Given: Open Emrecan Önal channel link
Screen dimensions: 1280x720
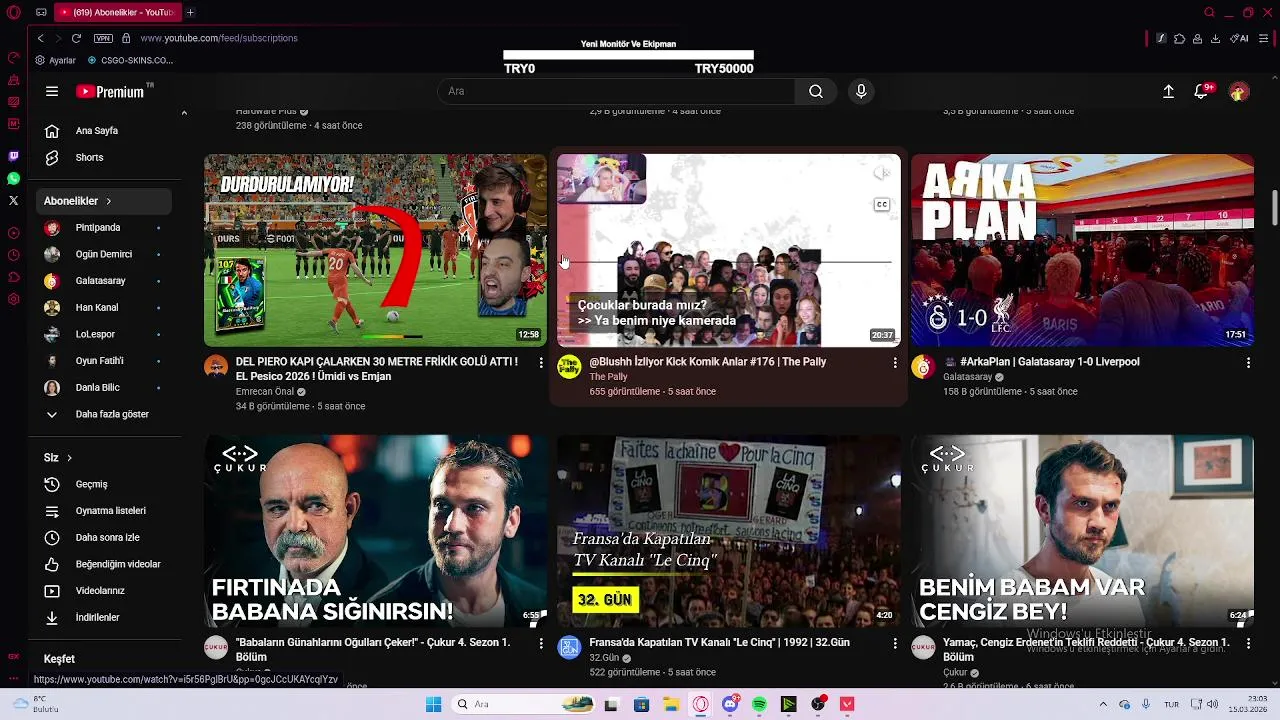Looking at the screenshot, I should pyautogui.click(x=265, y=392).
